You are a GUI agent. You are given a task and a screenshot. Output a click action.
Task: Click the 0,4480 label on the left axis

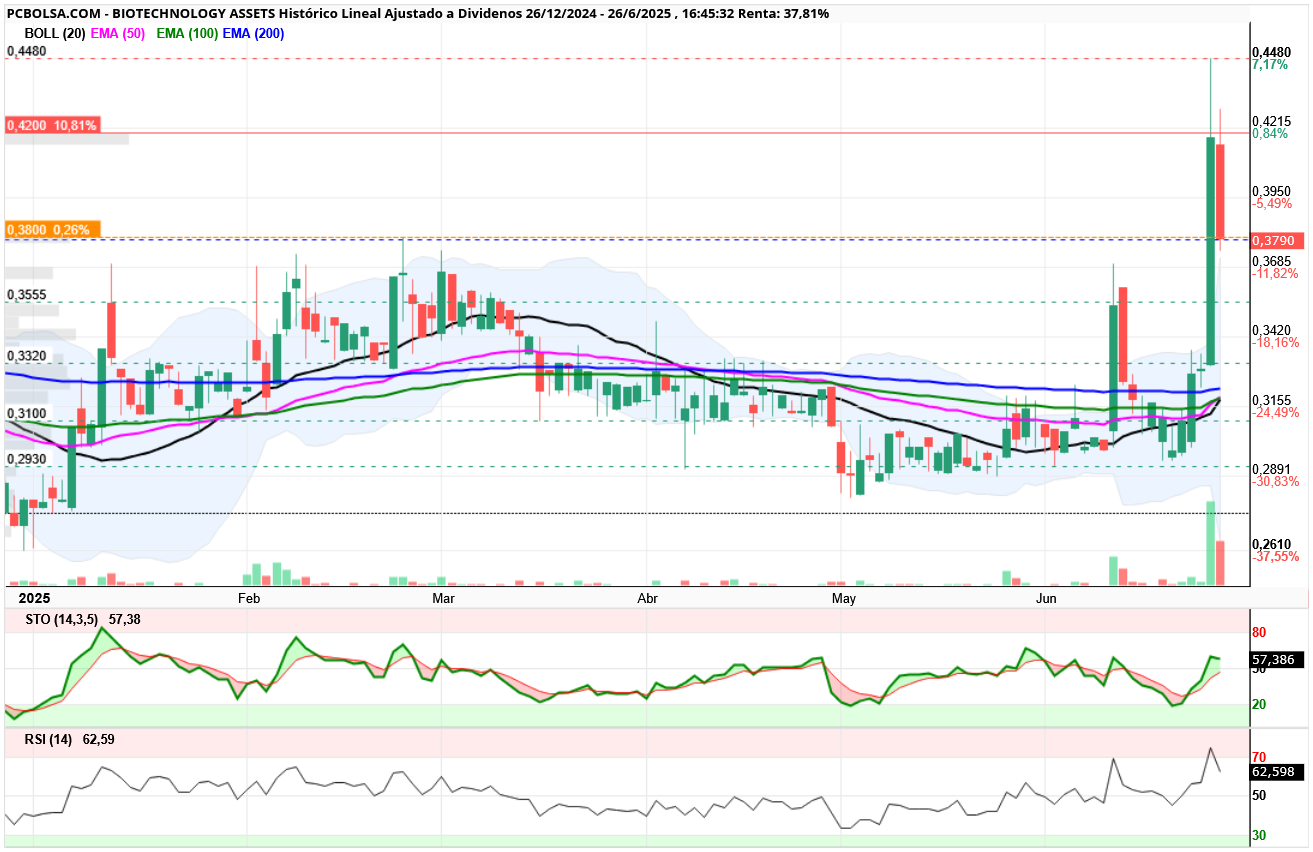click(27, 51)
